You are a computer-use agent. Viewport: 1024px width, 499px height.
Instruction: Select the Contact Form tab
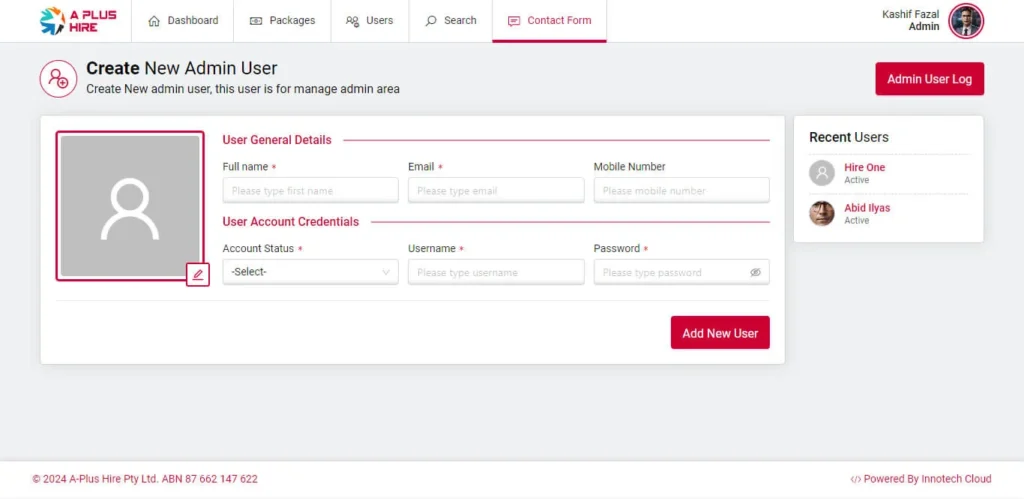549,21
